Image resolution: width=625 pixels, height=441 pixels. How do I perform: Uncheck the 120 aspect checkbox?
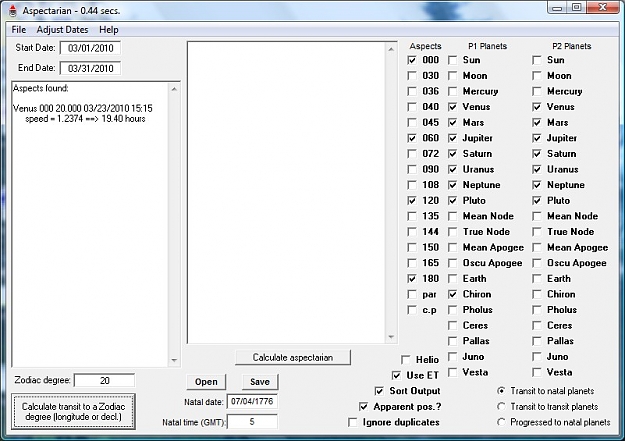coord(412,201)
